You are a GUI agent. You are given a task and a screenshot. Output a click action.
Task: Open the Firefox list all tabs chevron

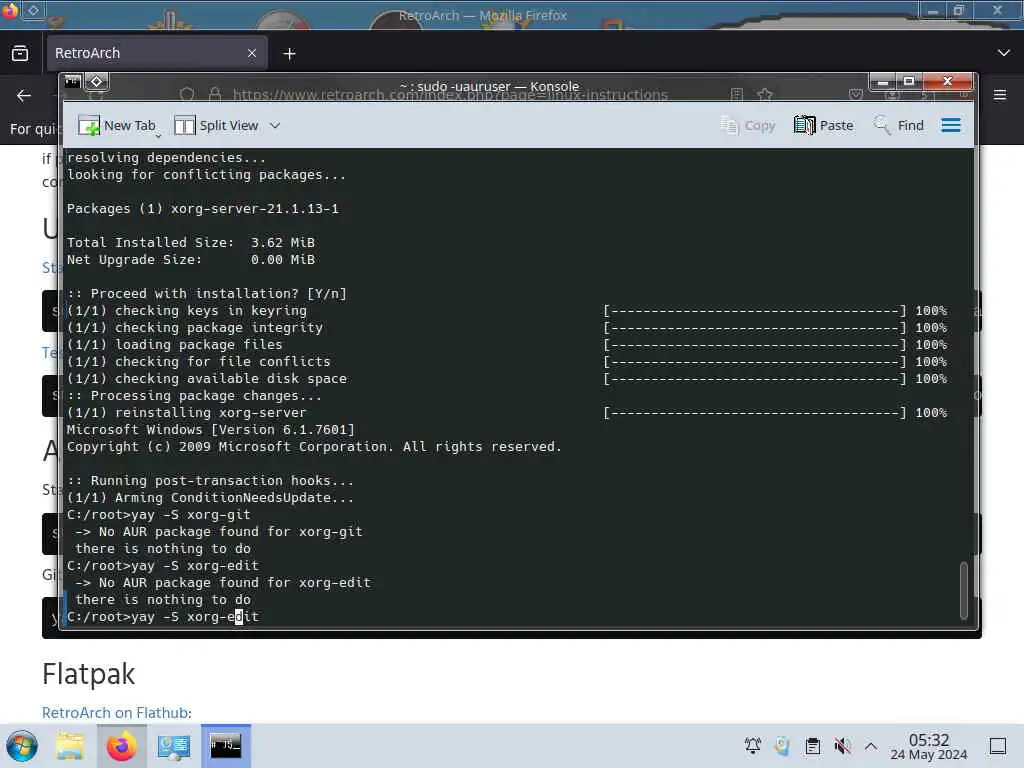[x=1004, y=54]
